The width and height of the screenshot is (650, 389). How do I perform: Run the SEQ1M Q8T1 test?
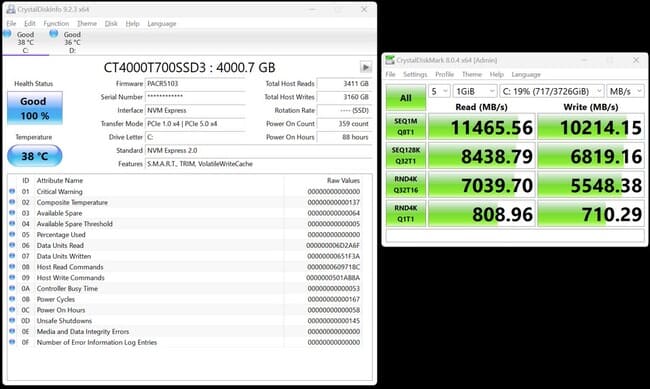[x=405, y=126]
